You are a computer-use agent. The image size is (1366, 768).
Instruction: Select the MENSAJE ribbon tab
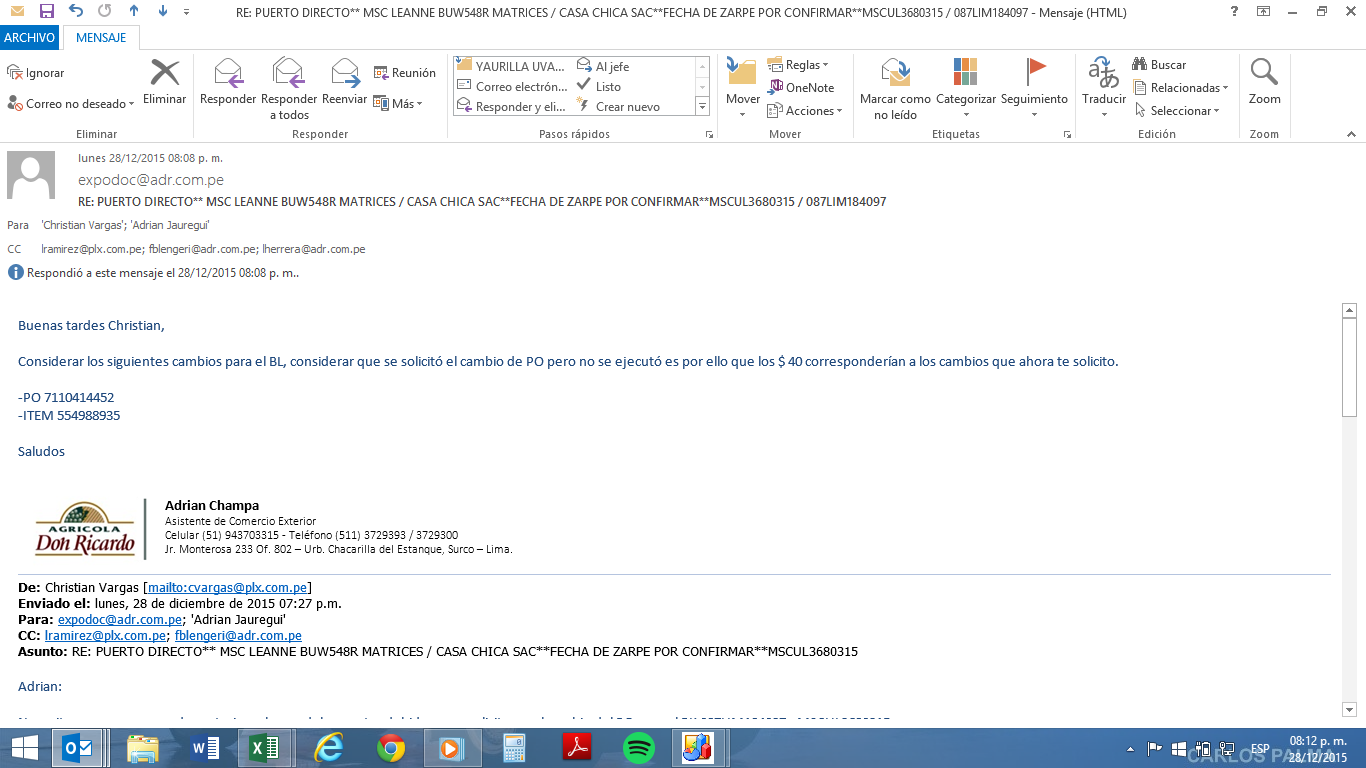point(101,38)
